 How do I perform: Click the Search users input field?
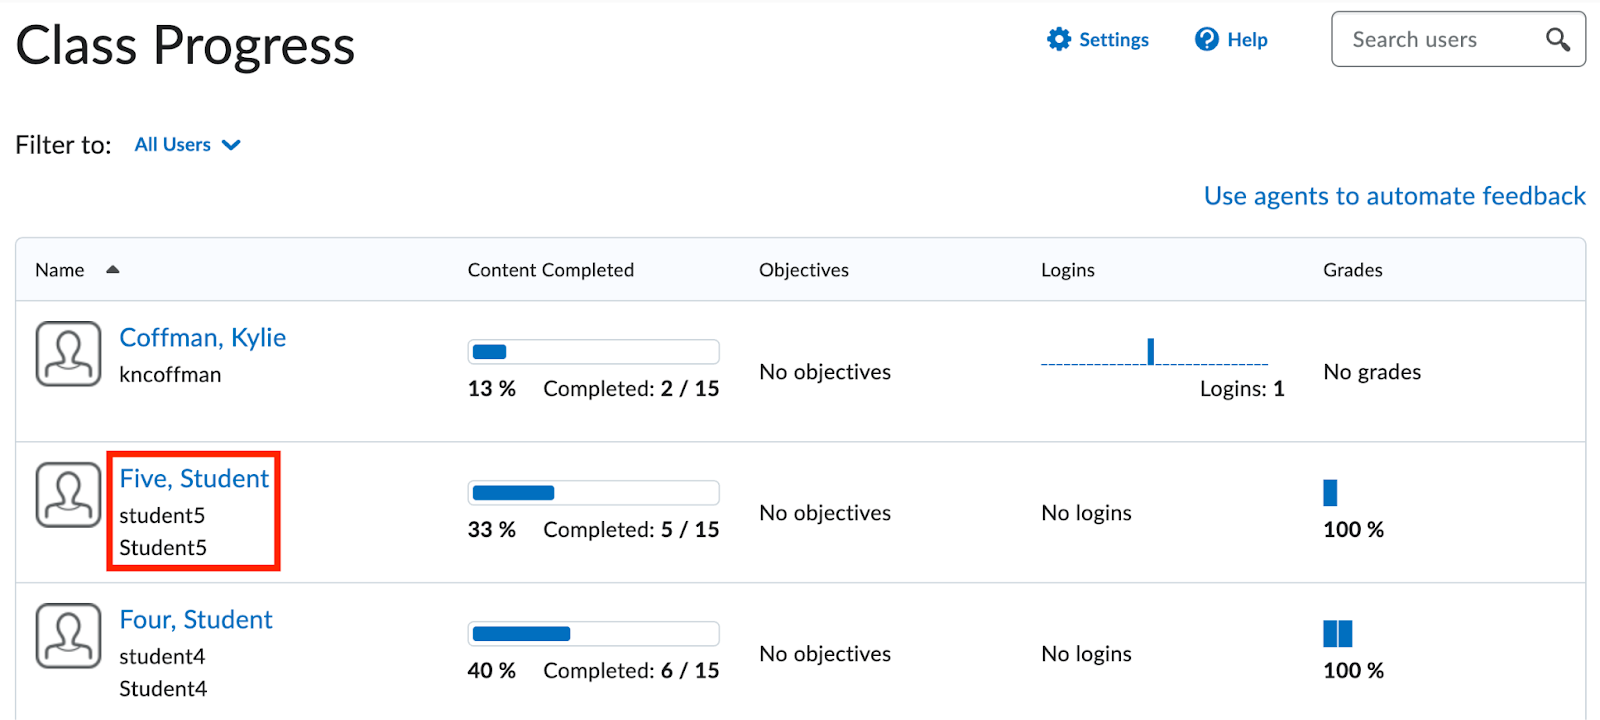pyautogui.click(x=1440, y=39)
